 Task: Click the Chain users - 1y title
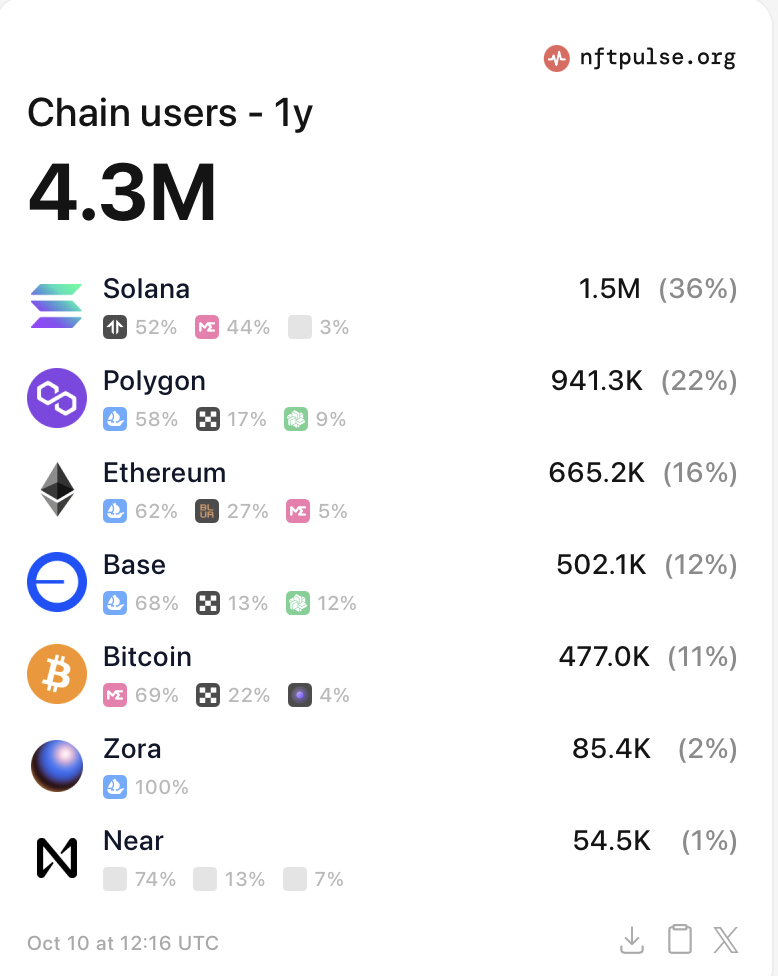[x=170, y=113]
